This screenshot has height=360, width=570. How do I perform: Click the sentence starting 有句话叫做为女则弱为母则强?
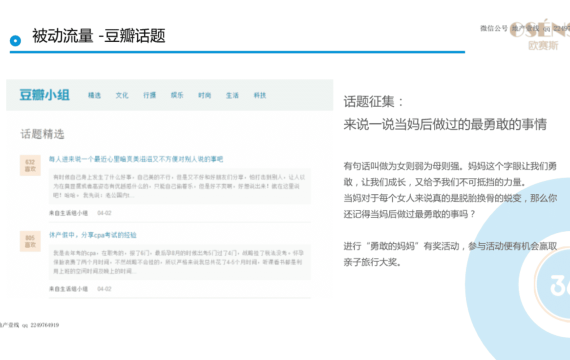(450, 174)
